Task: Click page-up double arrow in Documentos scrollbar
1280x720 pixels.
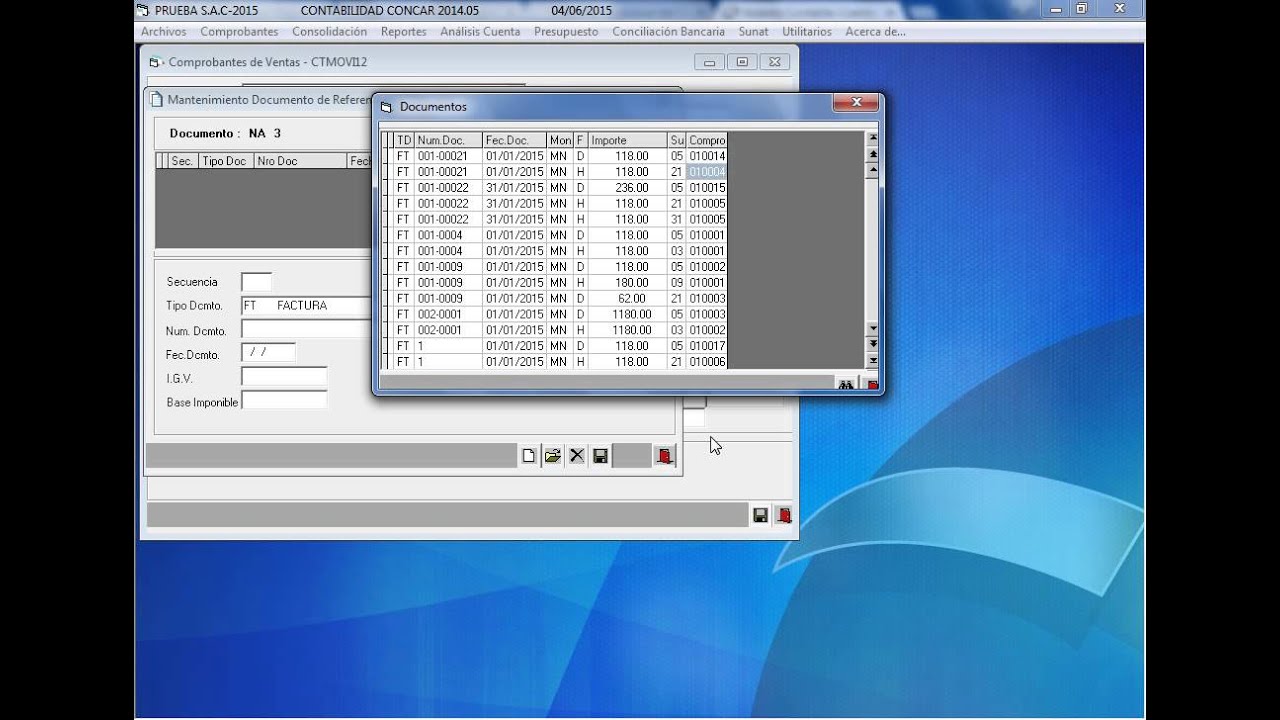Action: coord(872,154)
